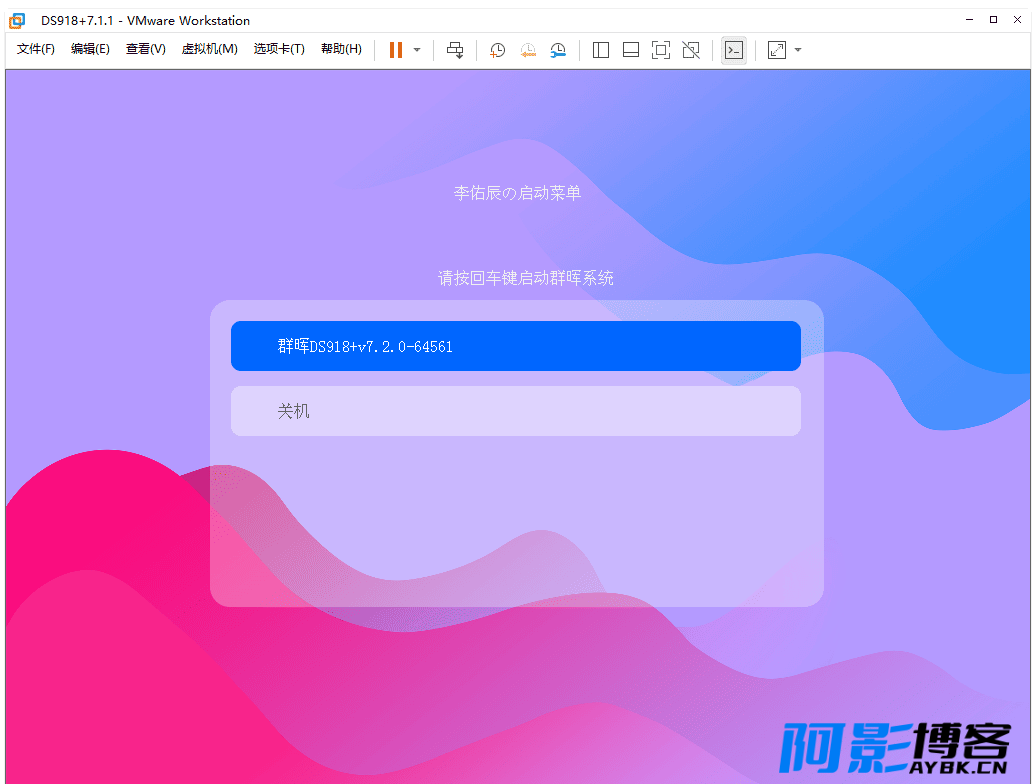Viewport: 1033px width, 784px height.
Task: Click the VMware Workstation title bar app icon
Action: (x=17, y=20)
